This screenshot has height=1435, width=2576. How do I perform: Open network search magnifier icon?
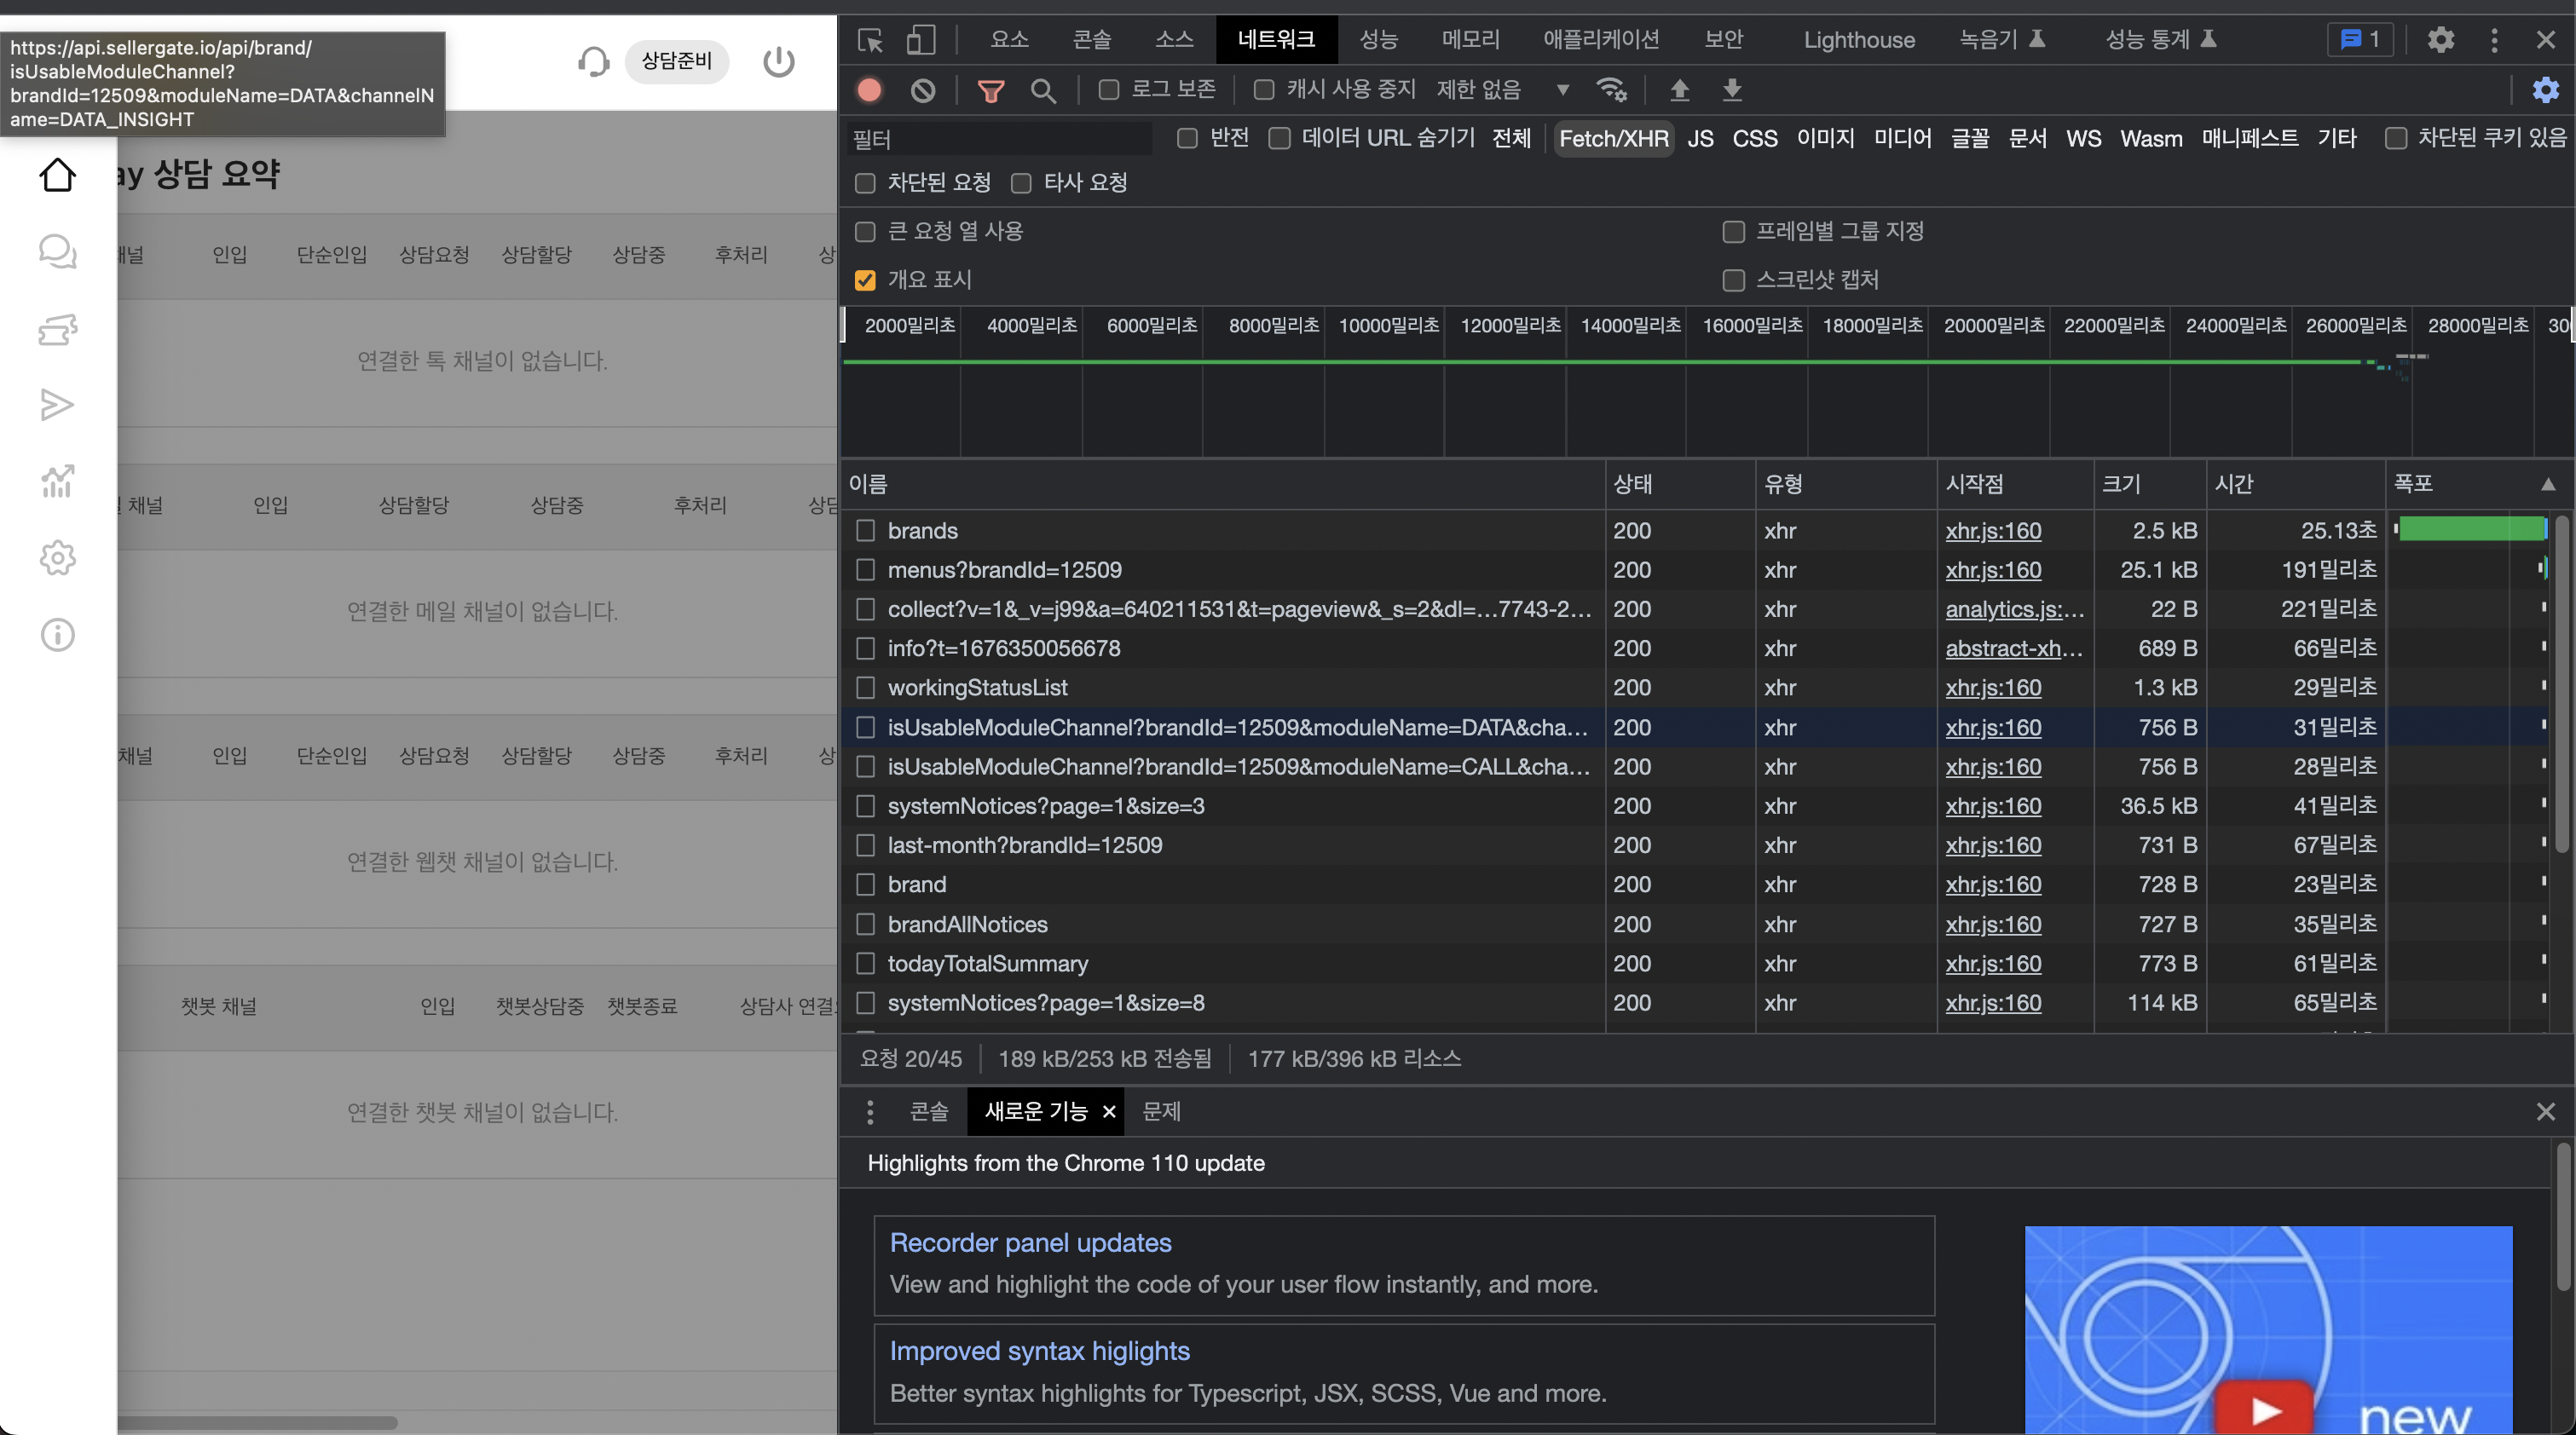click(1043, 91)
